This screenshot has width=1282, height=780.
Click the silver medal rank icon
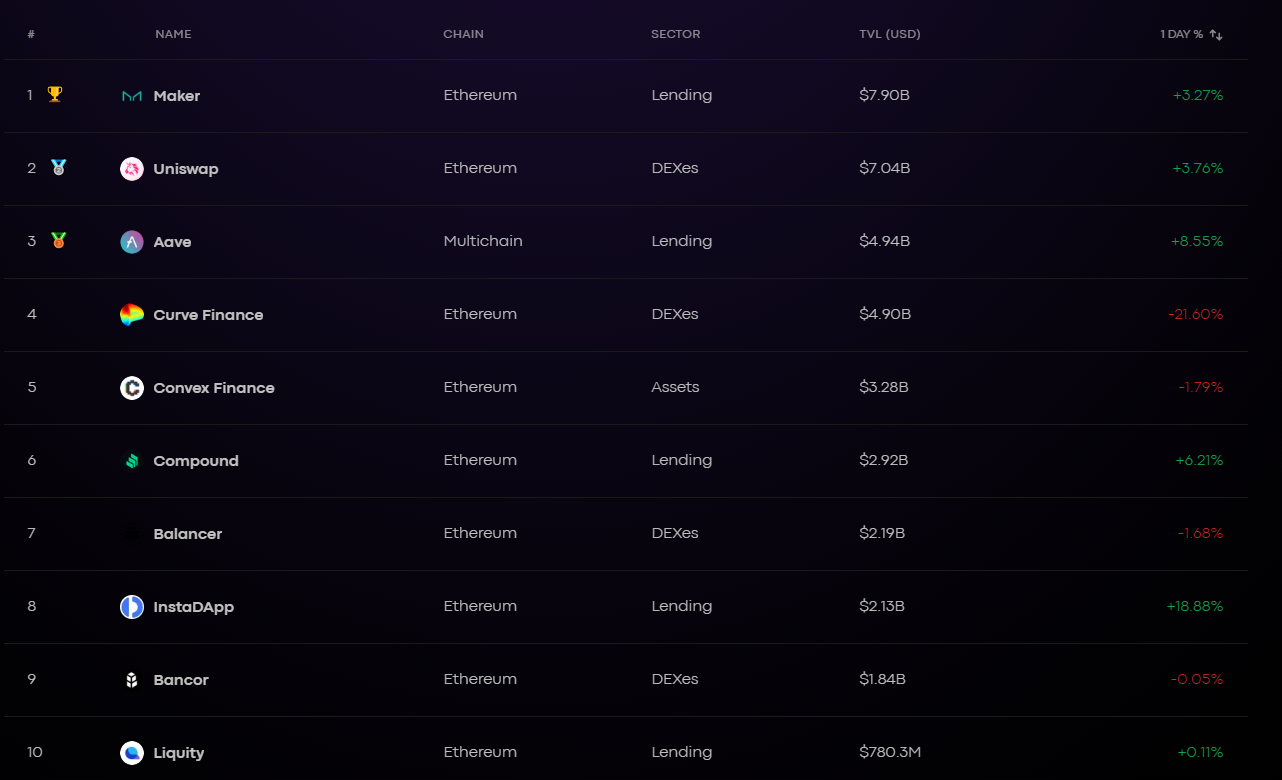coord(59,167)
